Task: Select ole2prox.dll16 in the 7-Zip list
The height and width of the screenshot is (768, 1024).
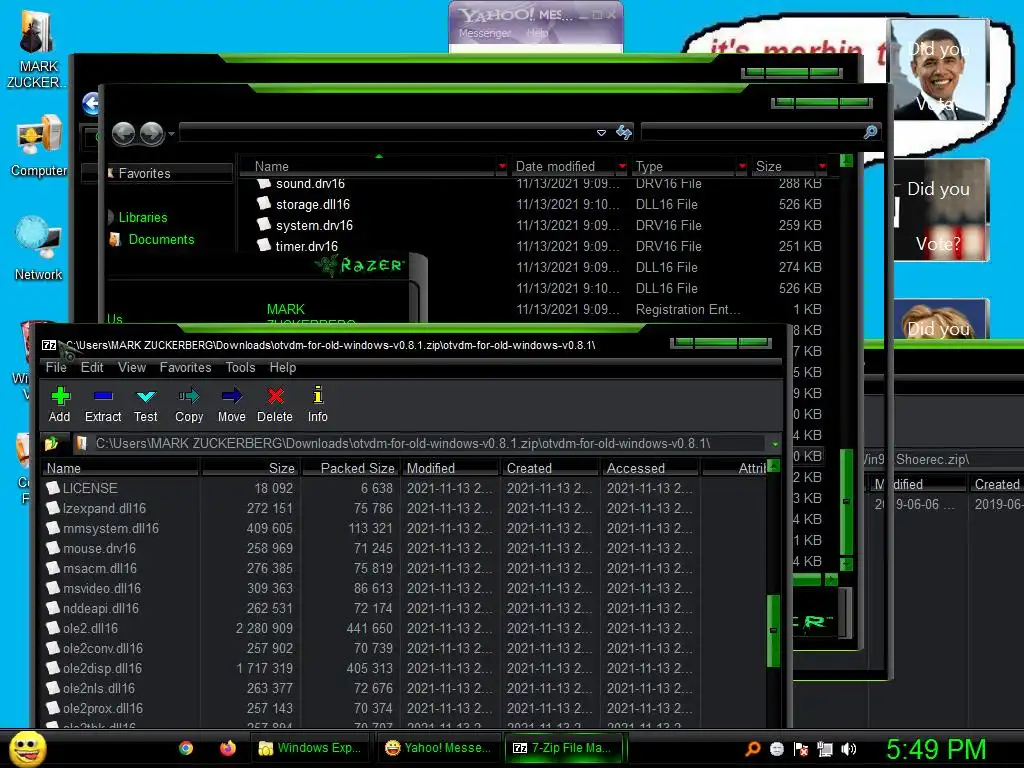Action: pyautogui.click(x=95, y=709)
